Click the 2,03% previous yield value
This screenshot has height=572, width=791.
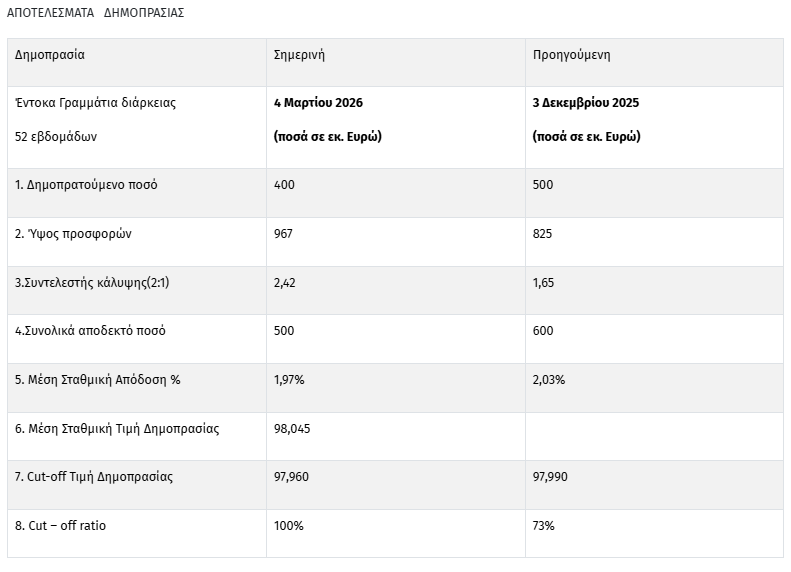[x=549, y=380]
